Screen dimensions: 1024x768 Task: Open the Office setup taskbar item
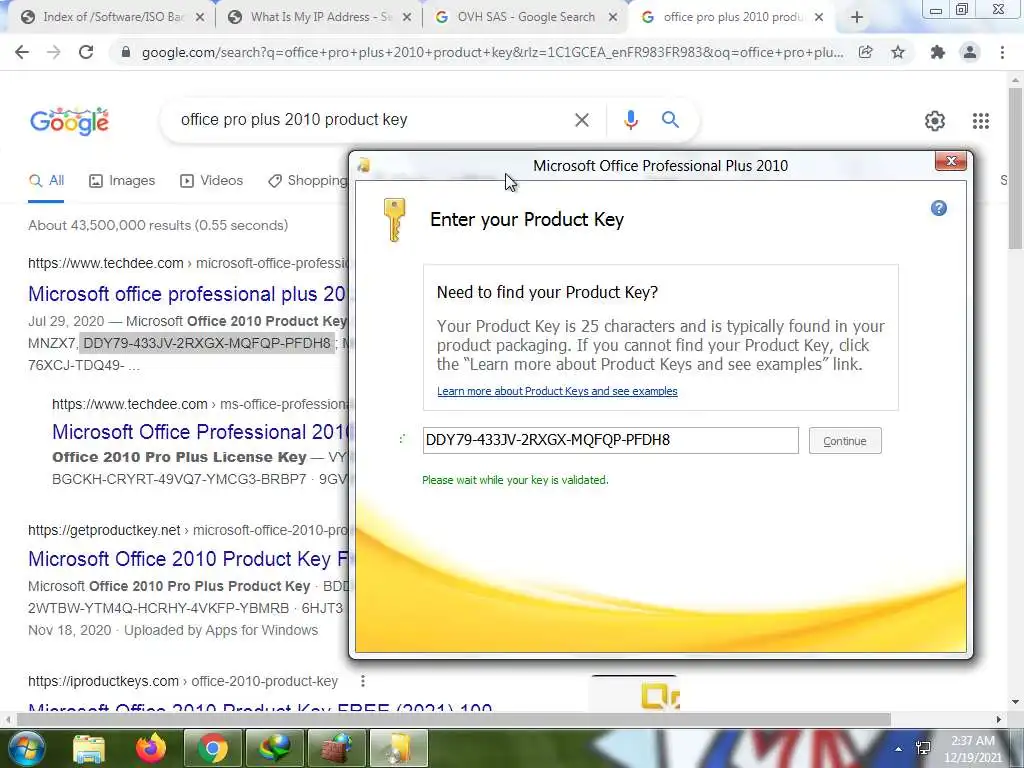click(x=399, y=748)
